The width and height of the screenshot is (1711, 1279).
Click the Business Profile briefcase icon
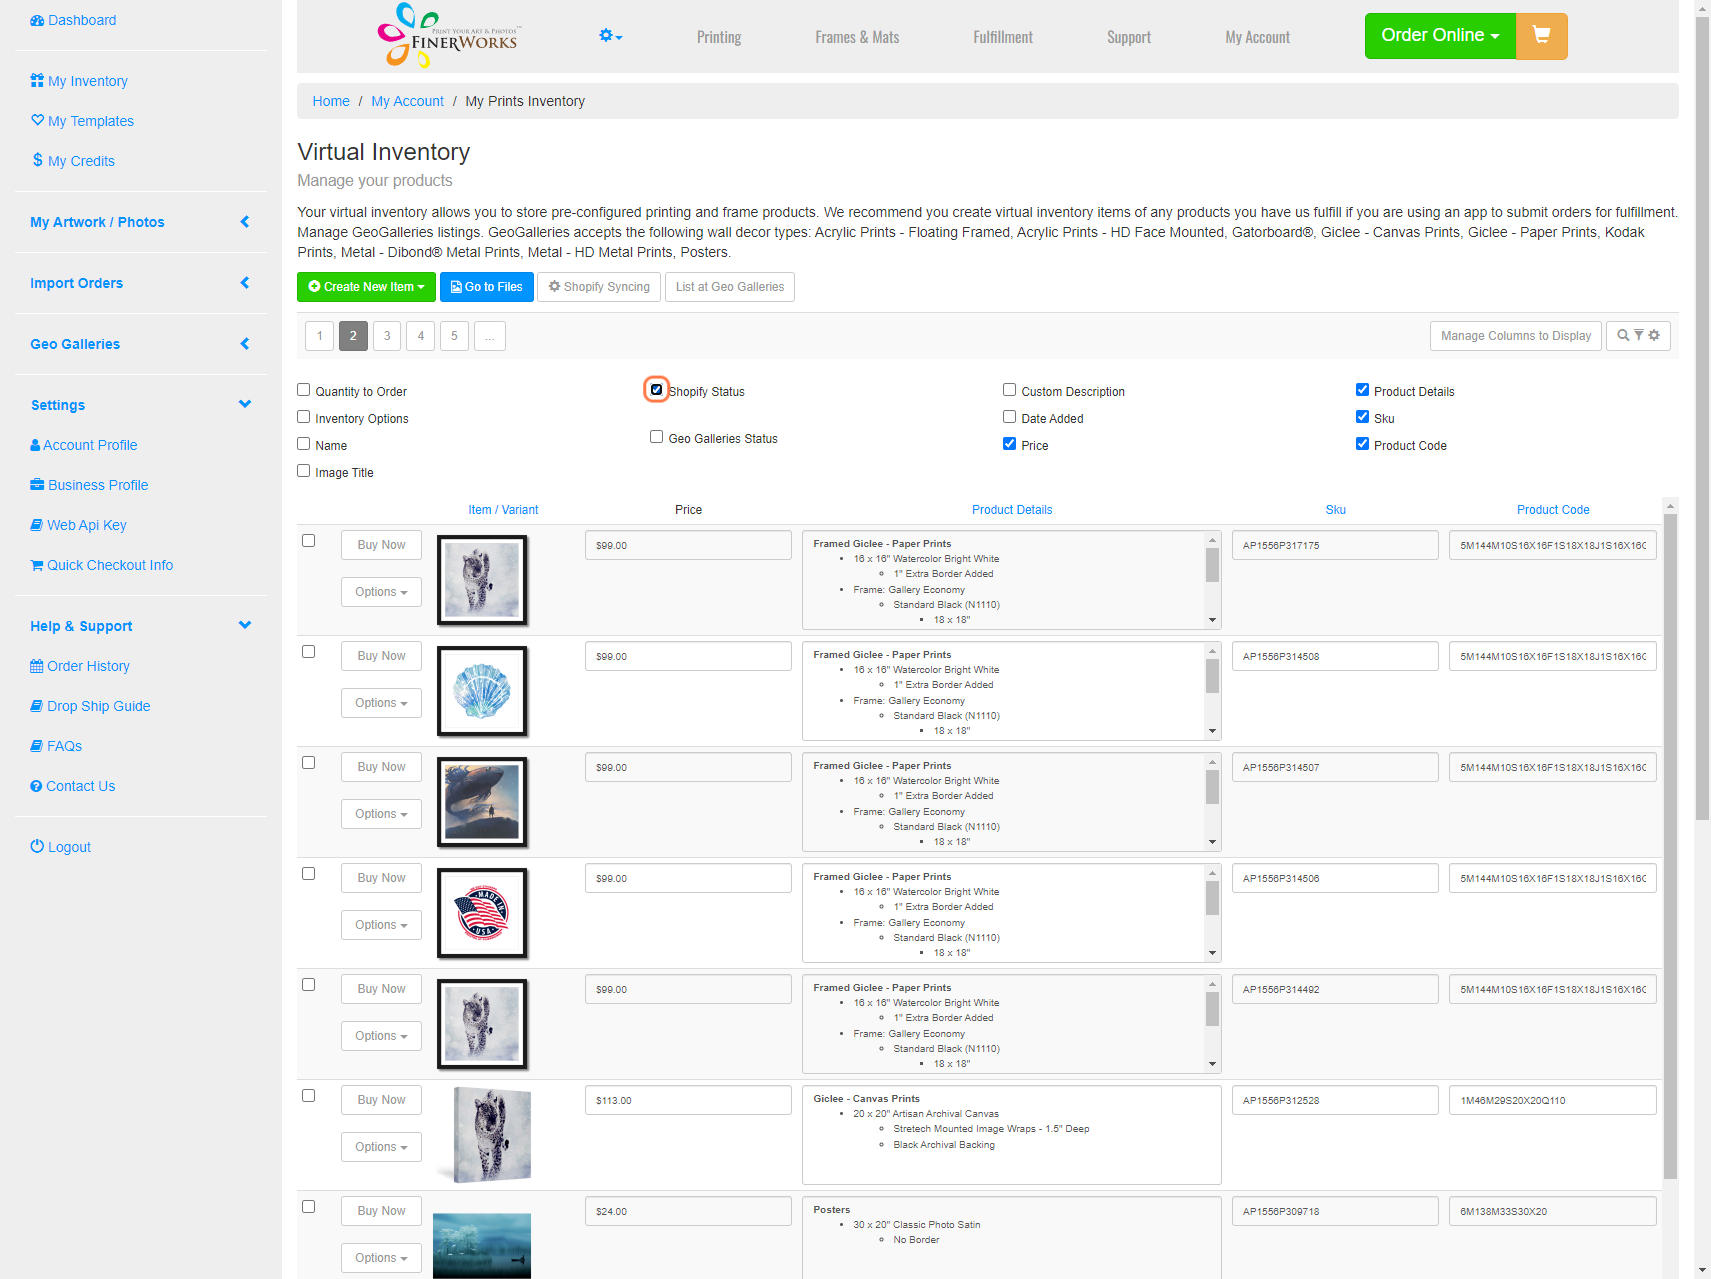pos(37,485)
